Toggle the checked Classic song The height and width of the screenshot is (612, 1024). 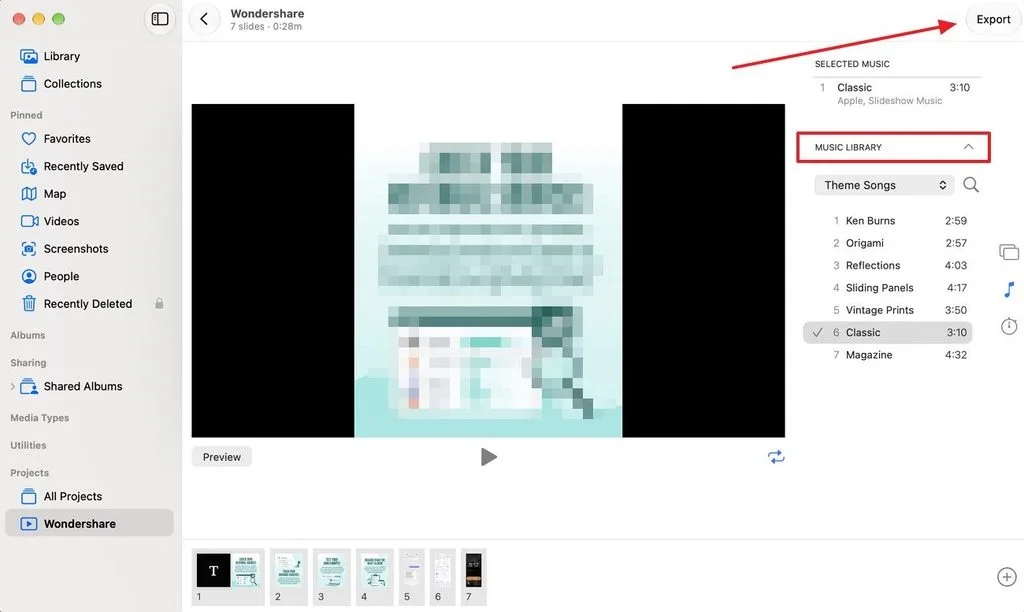[x=888, y=332]
